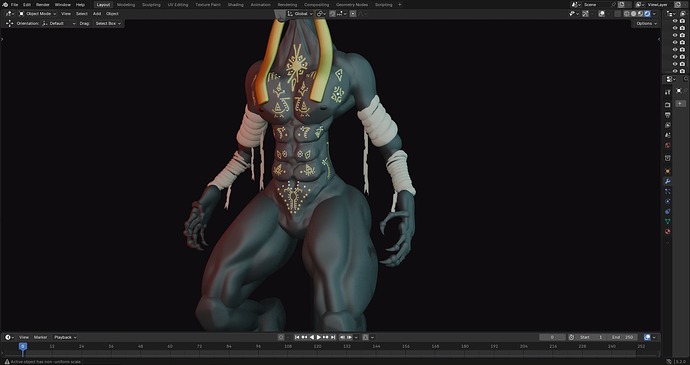Screen dimensions: 690x365
Task: Play animation forward
Action: click(x=319, y=337)
